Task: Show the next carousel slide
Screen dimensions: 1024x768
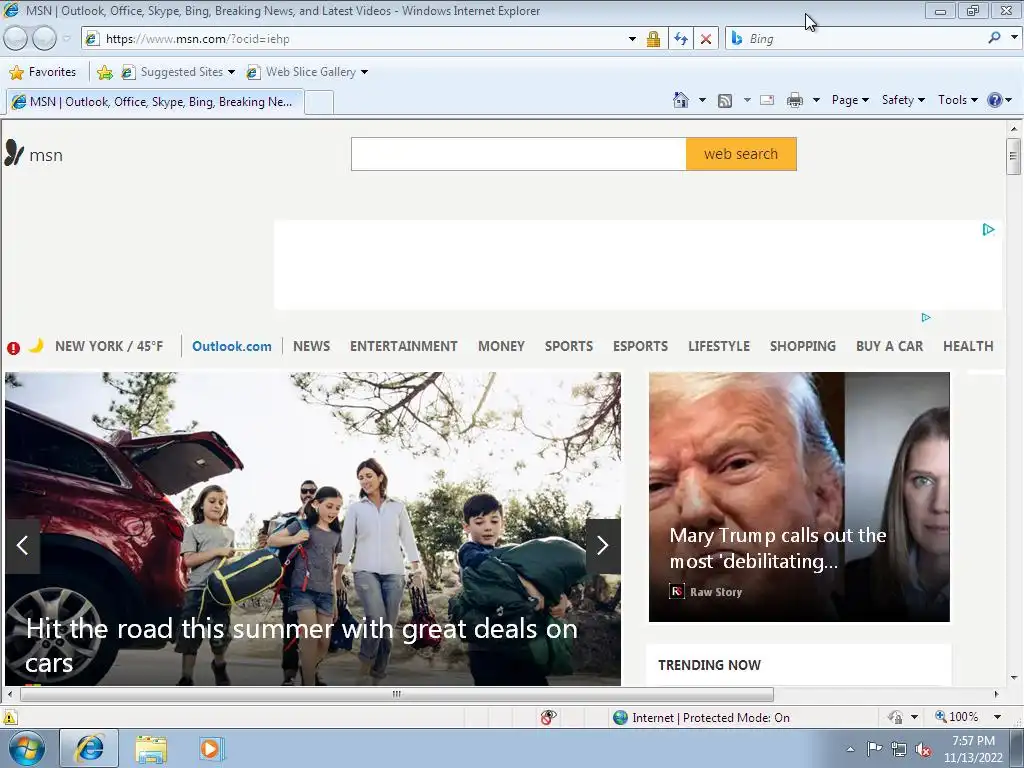Action: [603, 545]
